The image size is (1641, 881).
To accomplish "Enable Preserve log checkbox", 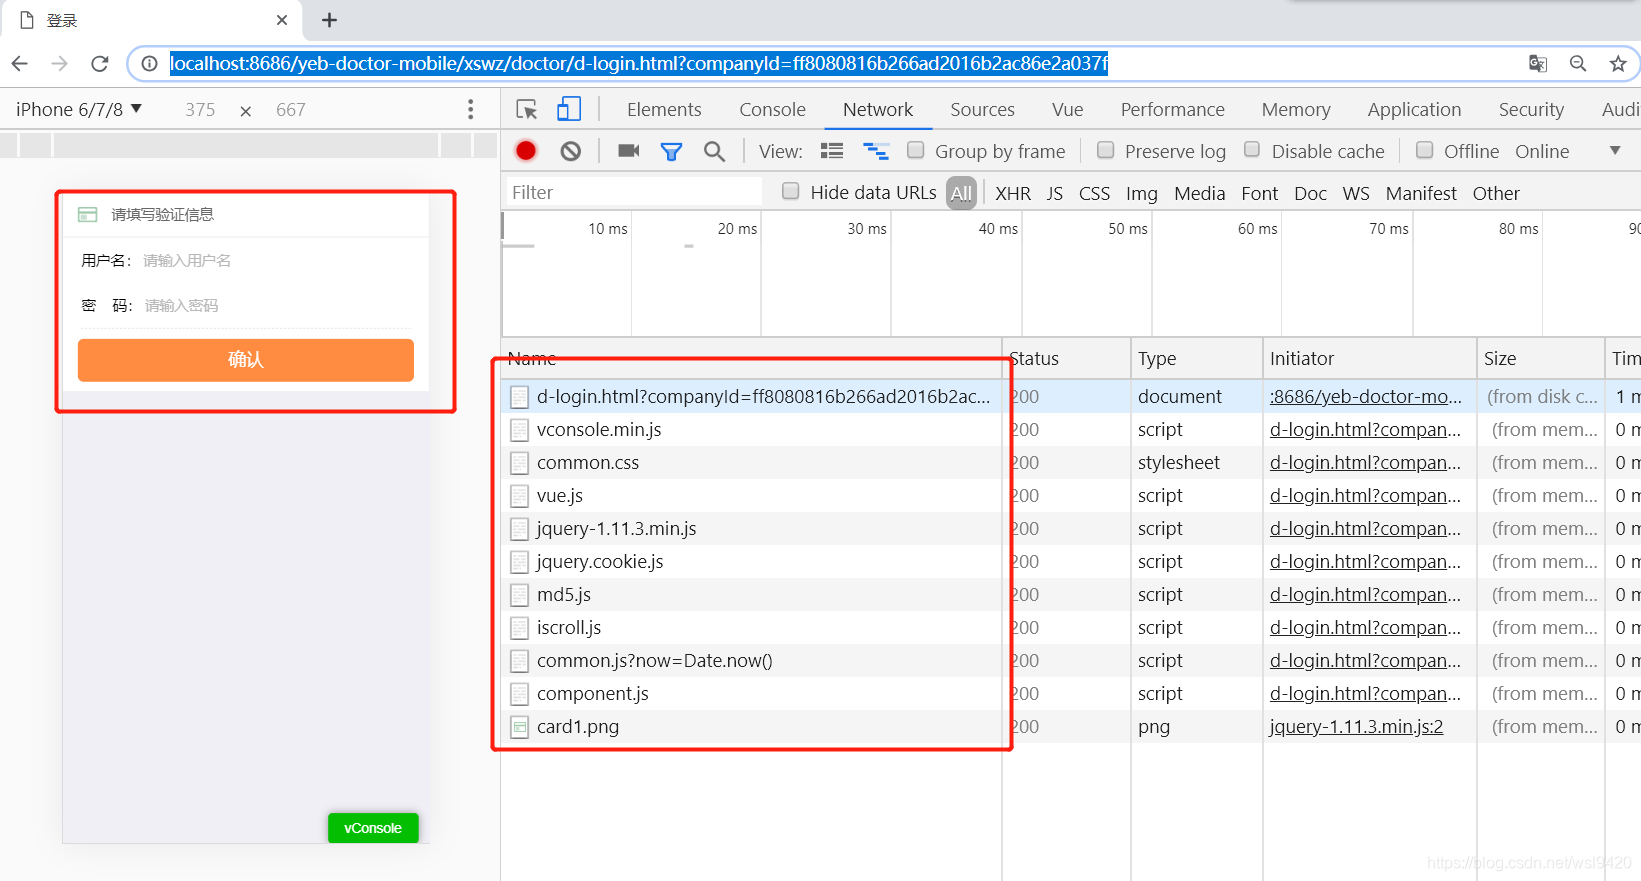I will tap(1105, 150).
